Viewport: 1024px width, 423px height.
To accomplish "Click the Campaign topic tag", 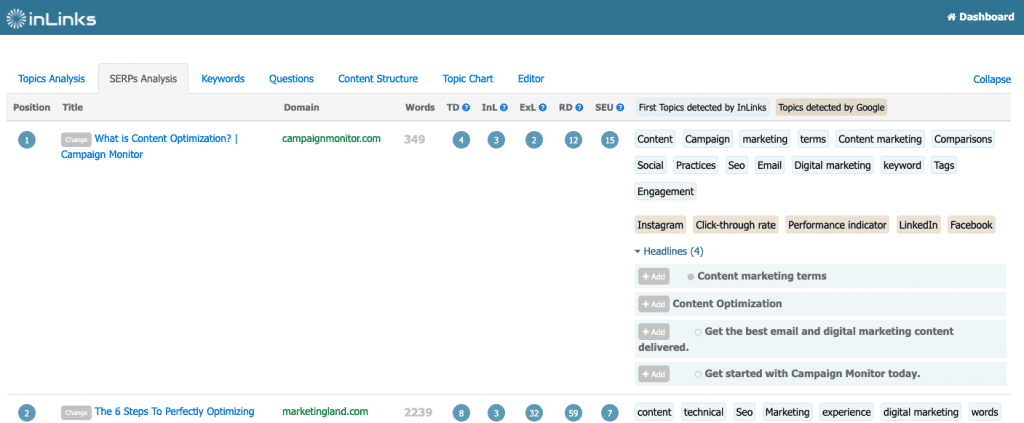I will (x=707, y=139).
